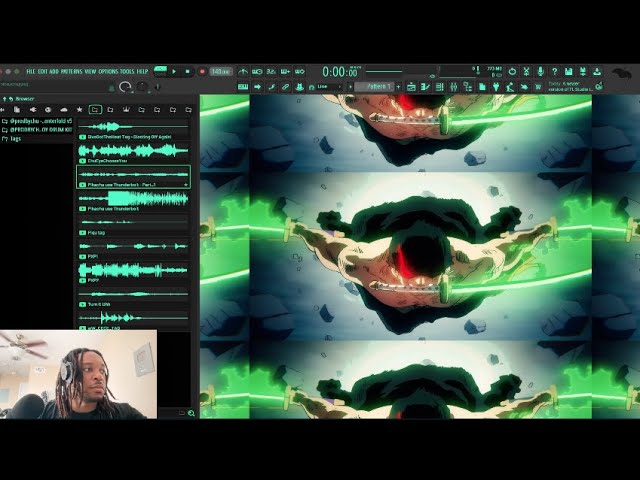This screenshot has width=640, height=480.
Task: Open the shopping cart content library icon
Action: tap(538, 87)
